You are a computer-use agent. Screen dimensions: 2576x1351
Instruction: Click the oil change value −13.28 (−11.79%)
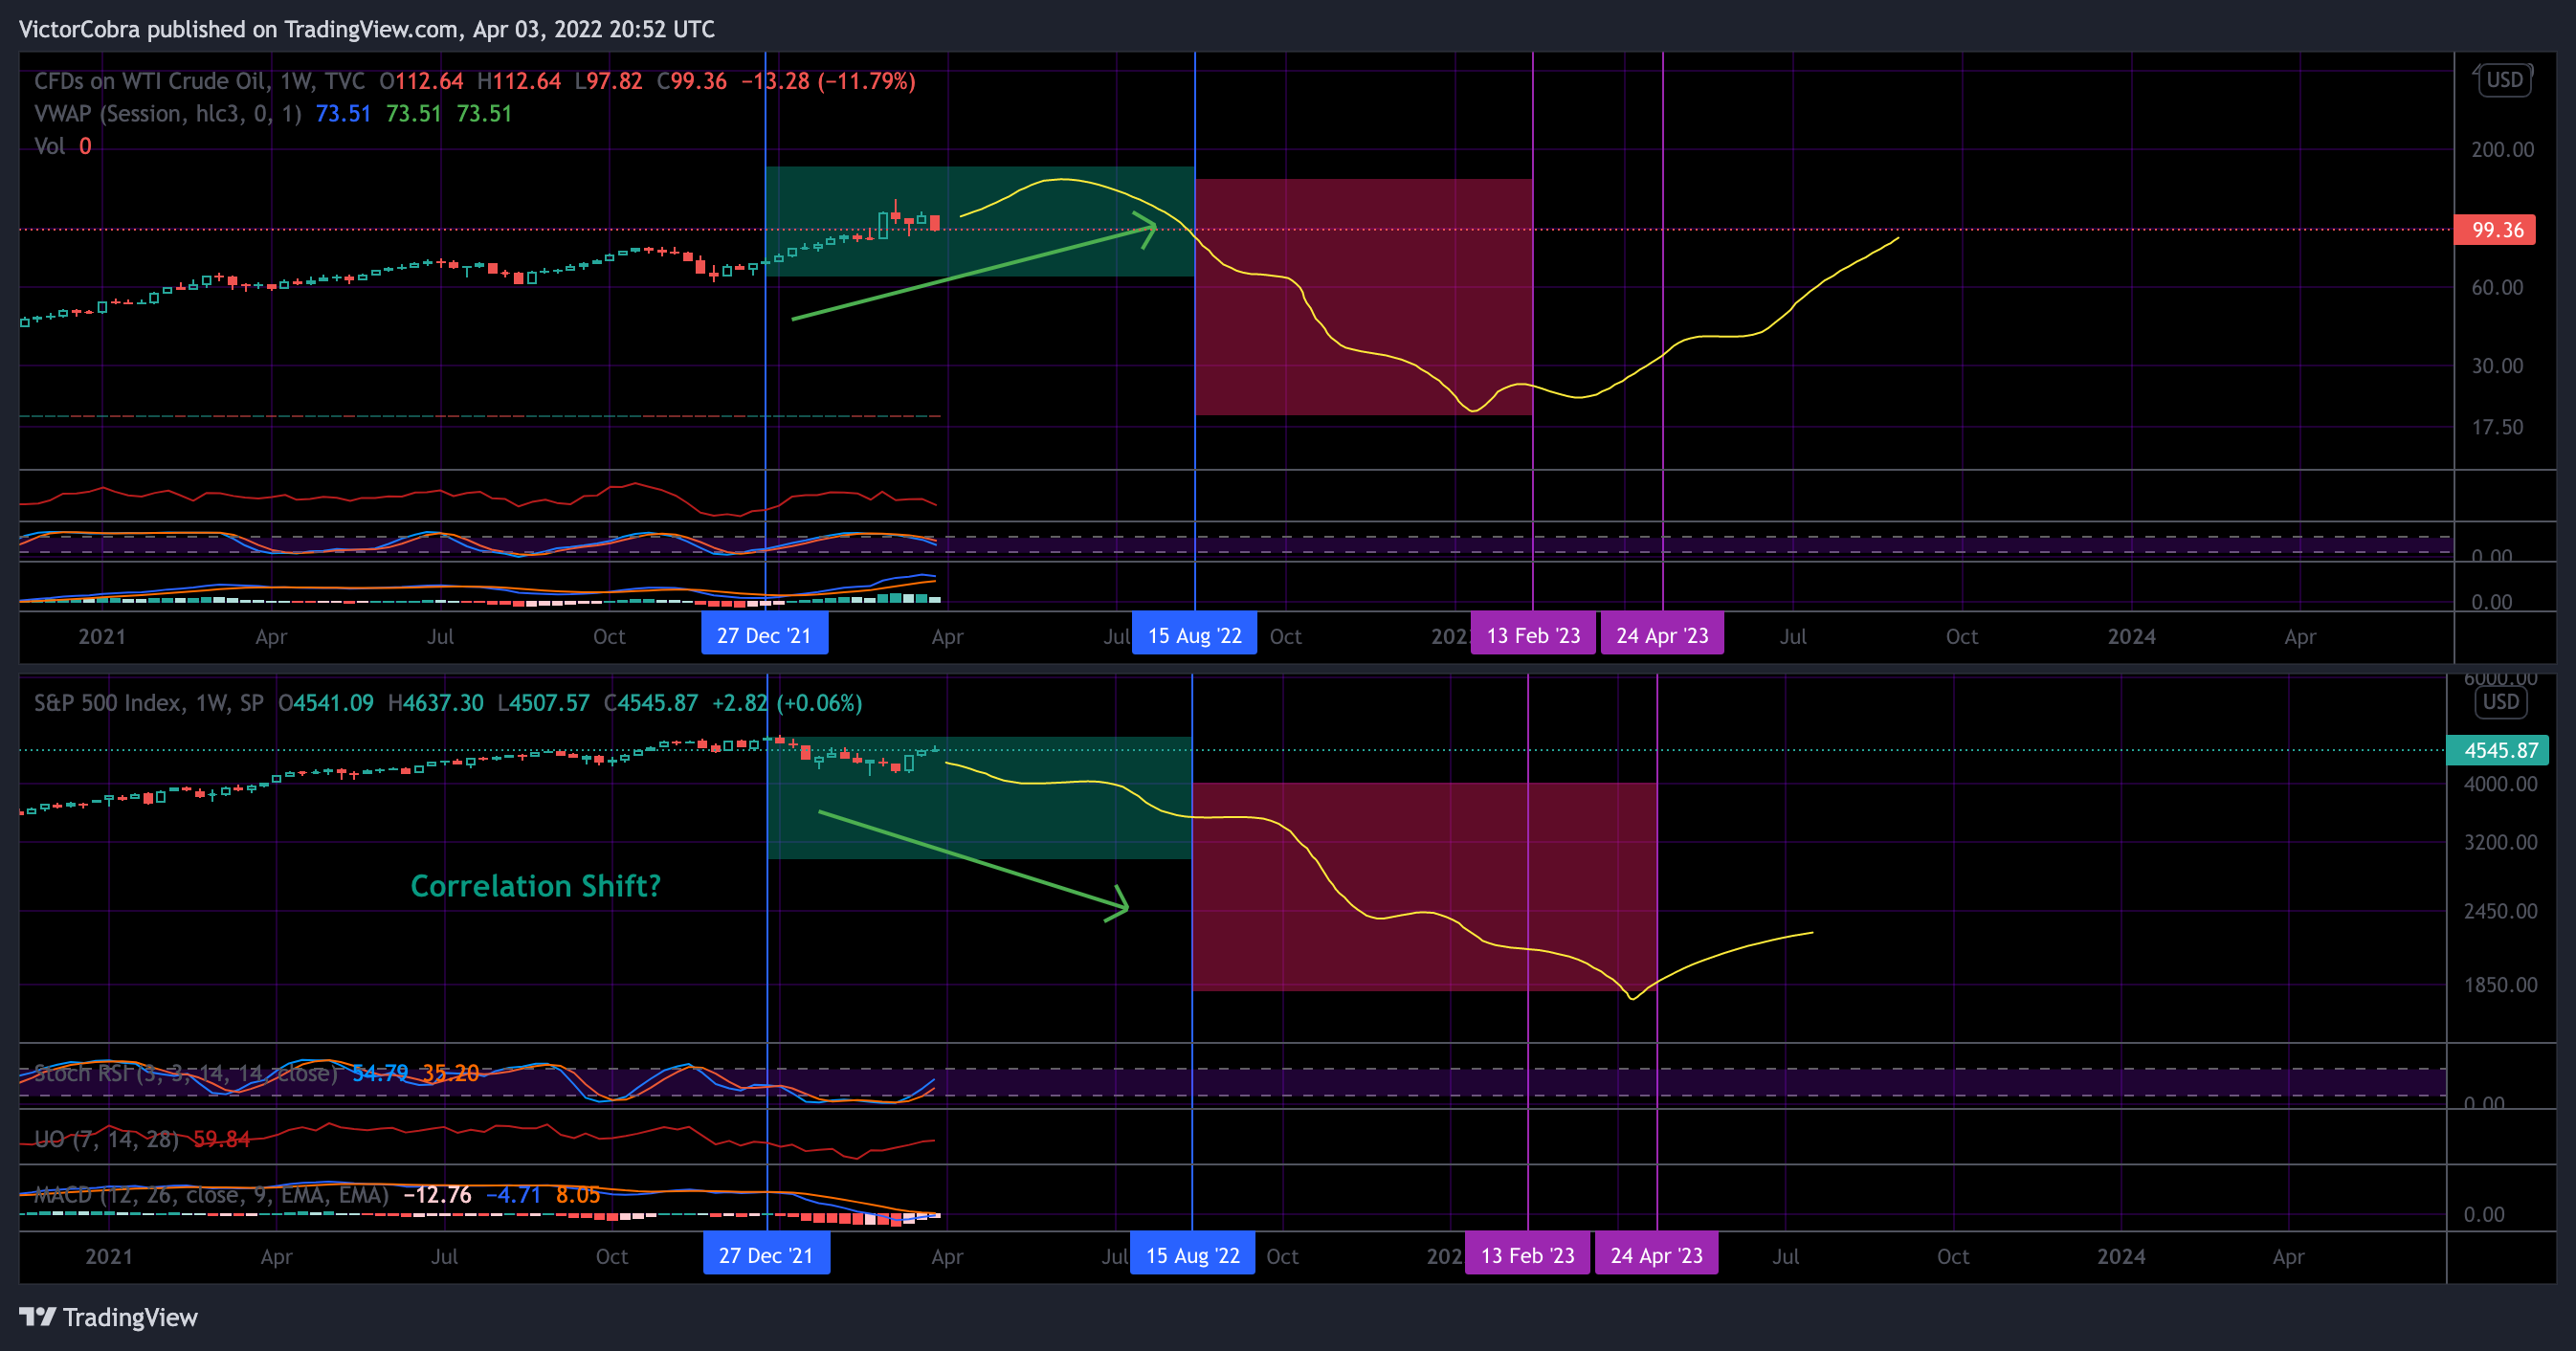pos(828,81)
